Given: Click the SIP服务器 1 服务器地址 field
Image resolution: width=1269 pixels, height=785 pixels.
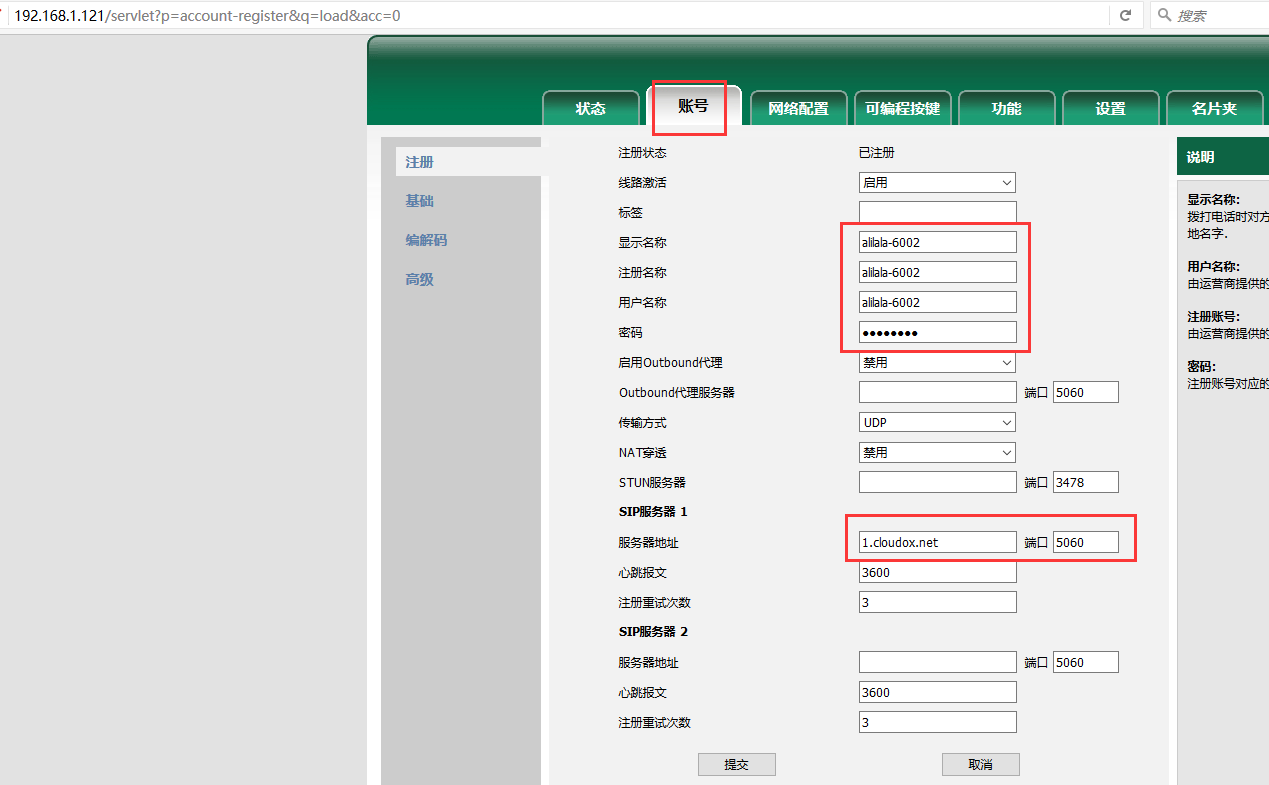Looking at the screenshot, I should [x=937, y=543].
